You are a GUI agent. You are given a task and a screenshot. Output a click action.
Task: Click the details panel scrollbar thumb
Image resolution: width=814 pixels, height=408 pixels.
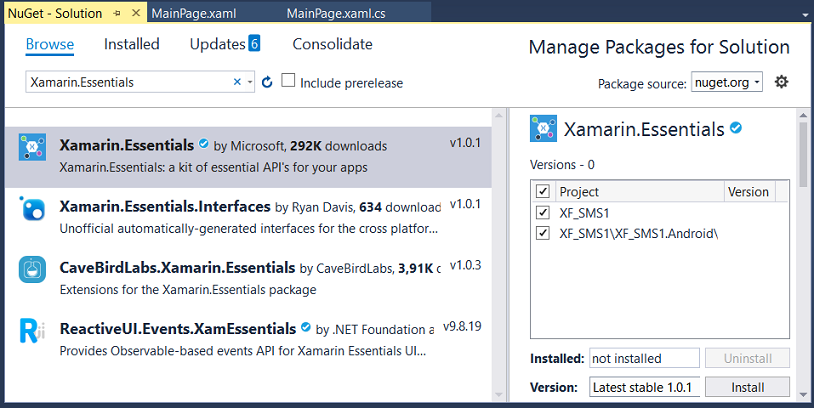pyautogui.click(x=803, y=155)
